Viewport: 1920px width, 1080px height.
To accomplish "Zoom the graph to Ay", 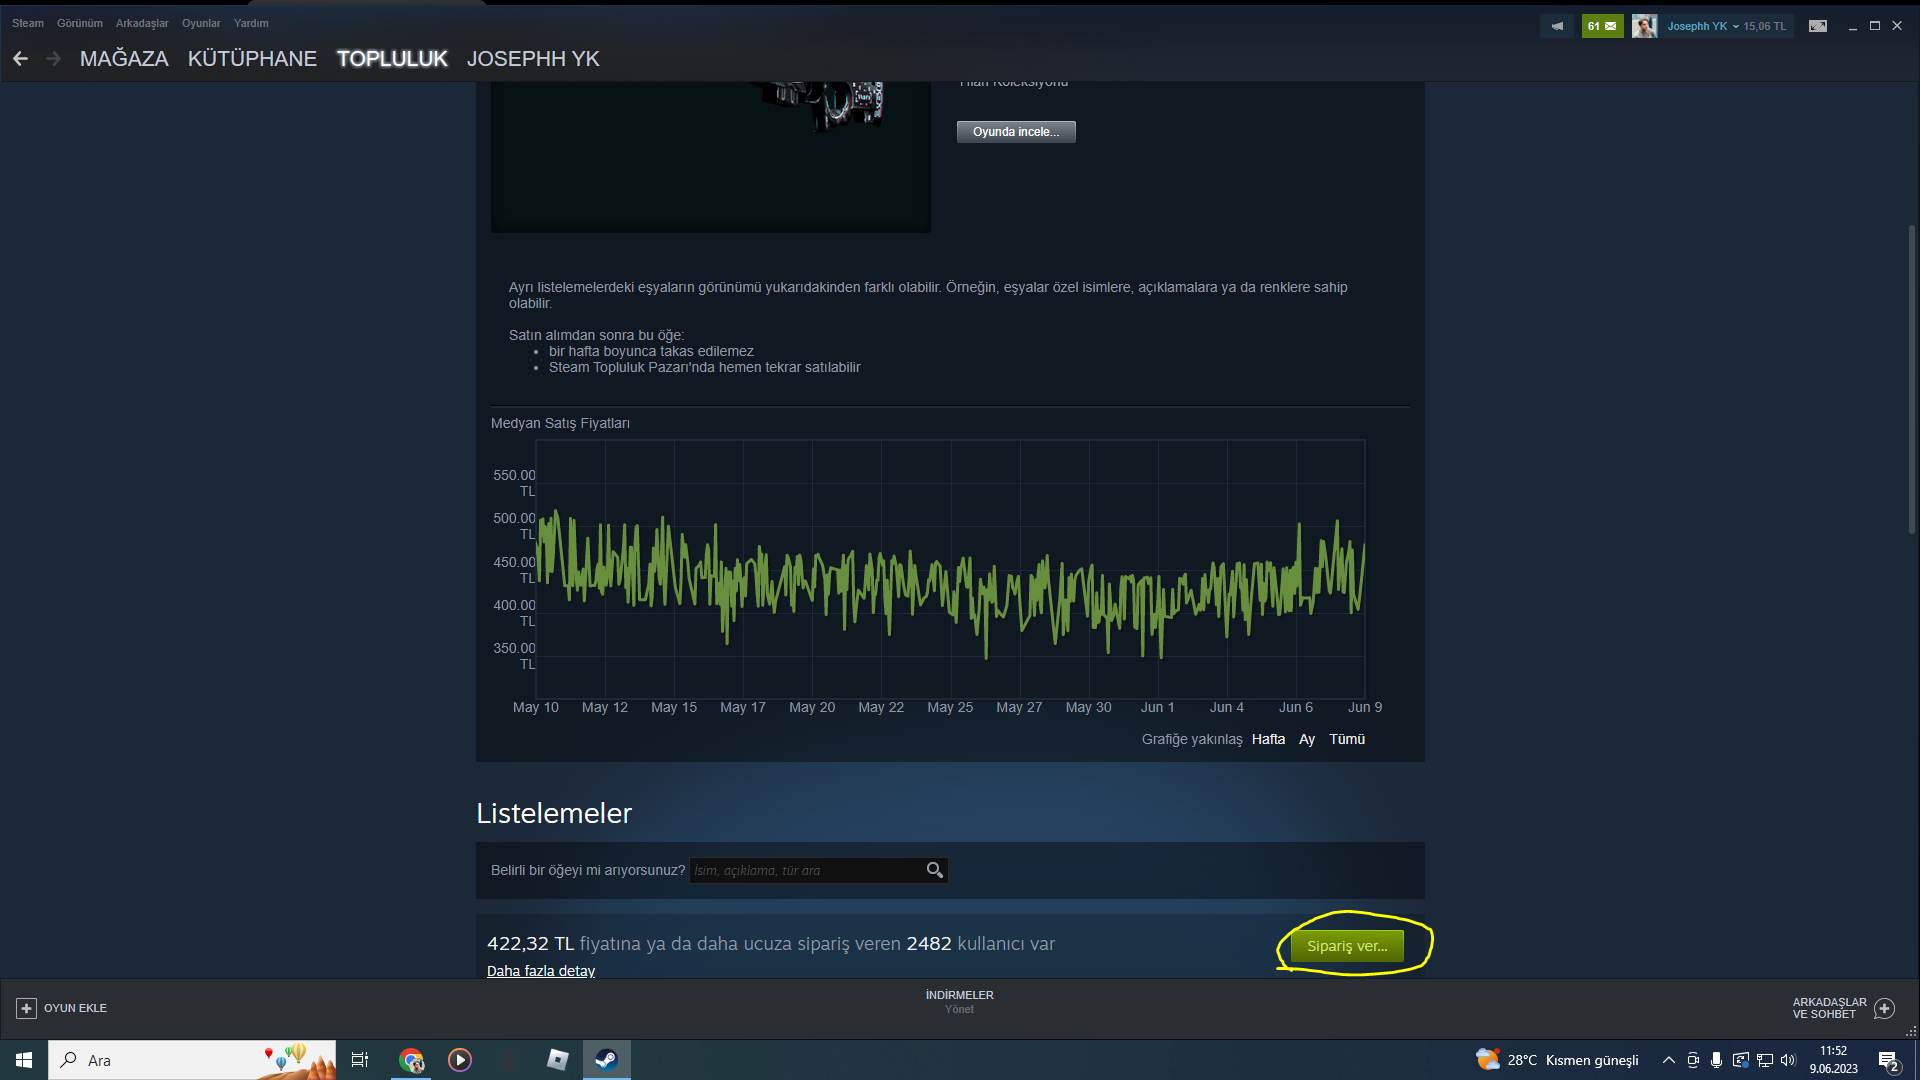I will [1307, 739].
